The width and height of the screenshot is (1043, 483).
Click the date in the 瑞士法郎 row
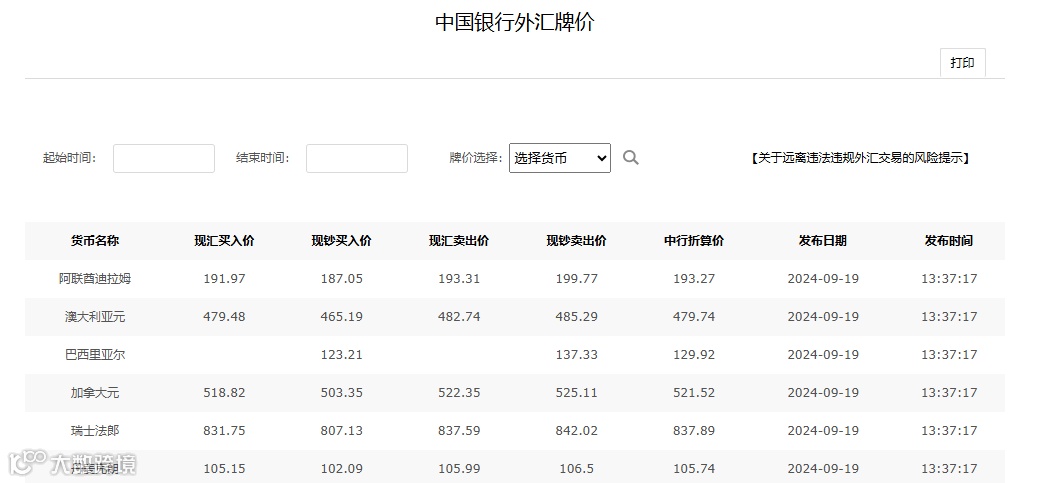[x=823, y=430]
